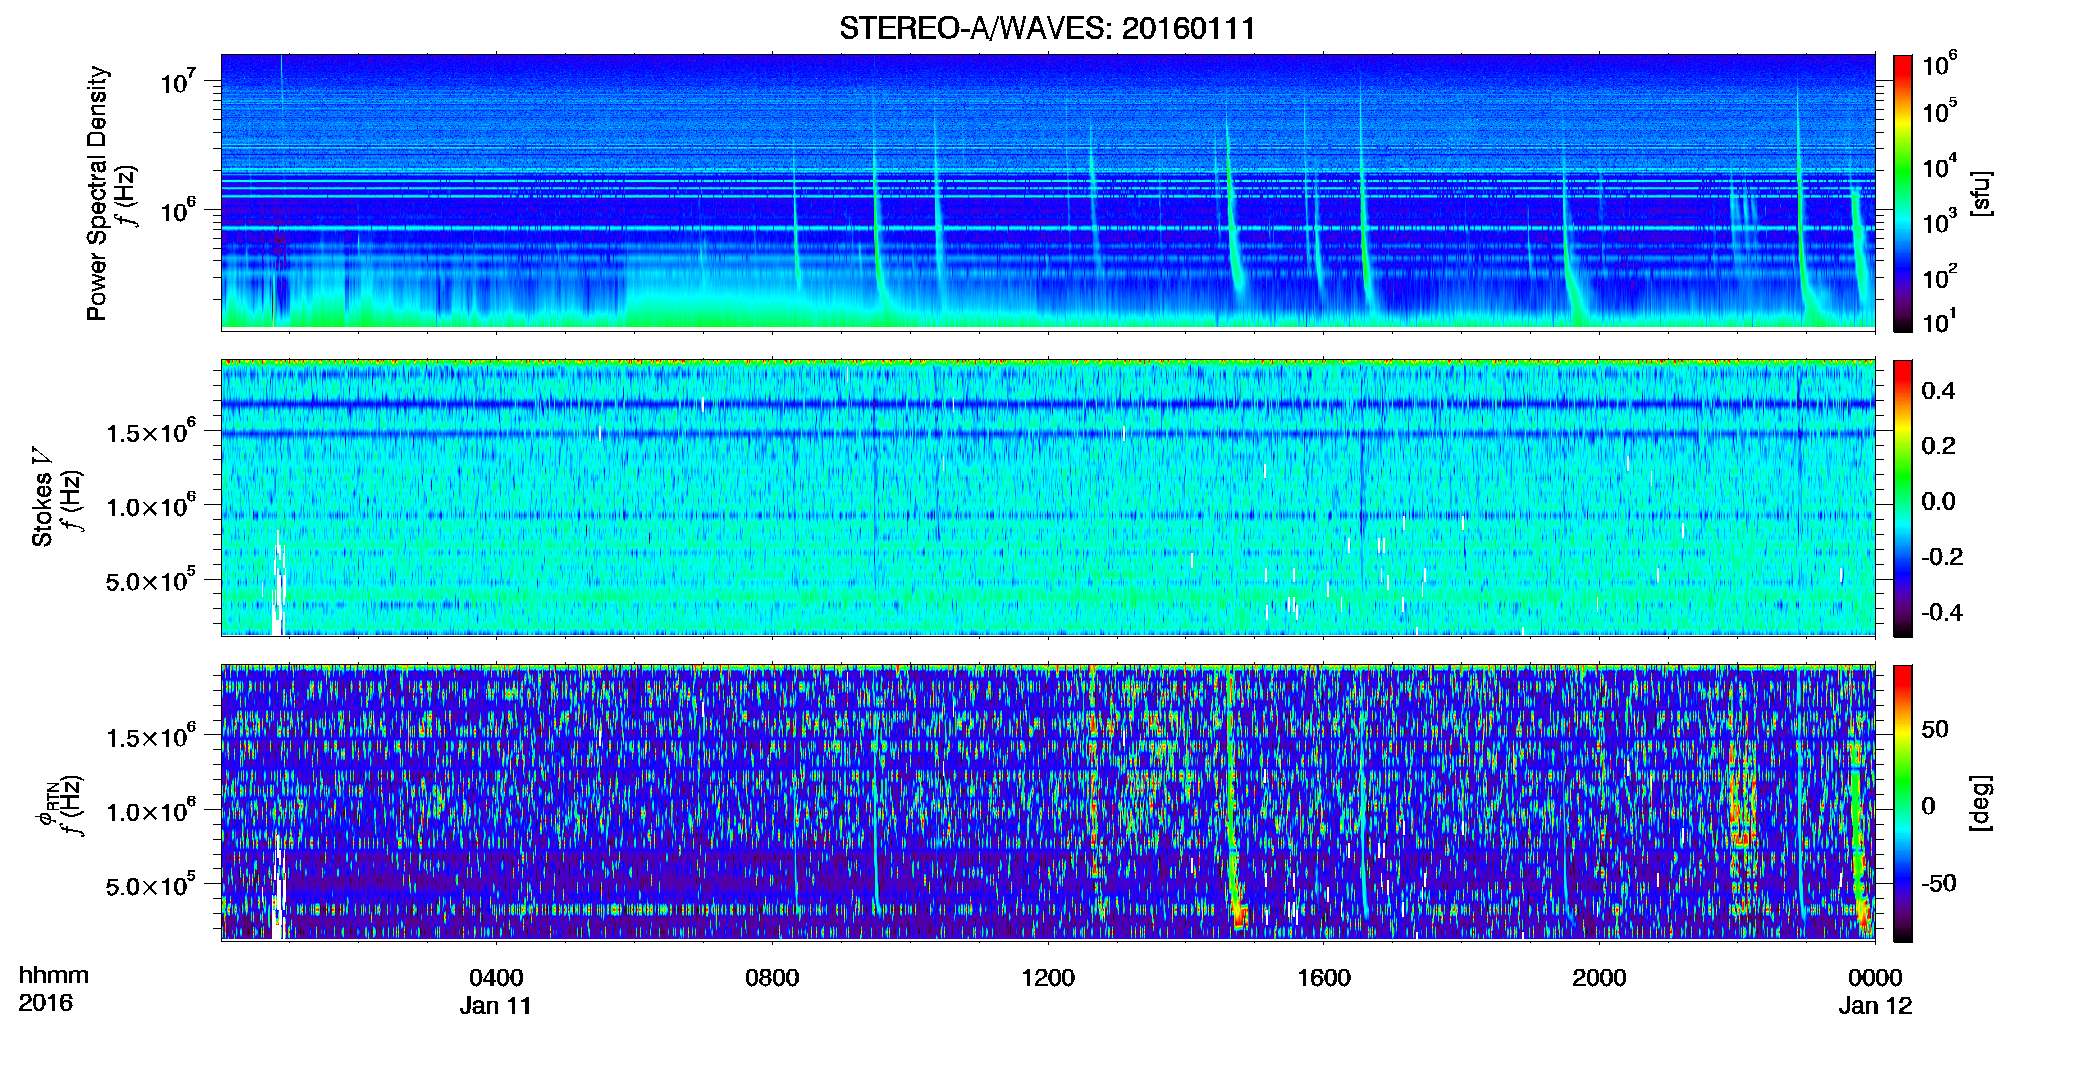
Task: Click the phi RTN degree colorbar
Action: [x=1902, y=803]
